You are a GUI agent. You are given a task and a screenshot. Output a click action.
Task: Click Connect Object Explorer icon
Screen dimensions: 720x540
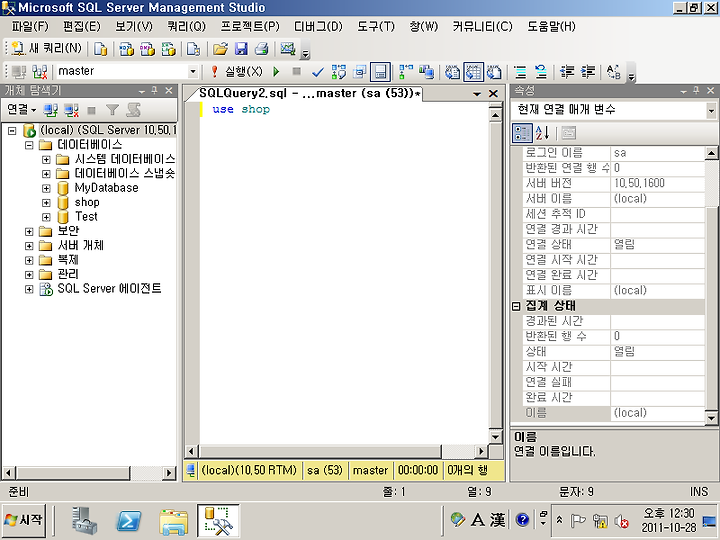pos(51,110)
